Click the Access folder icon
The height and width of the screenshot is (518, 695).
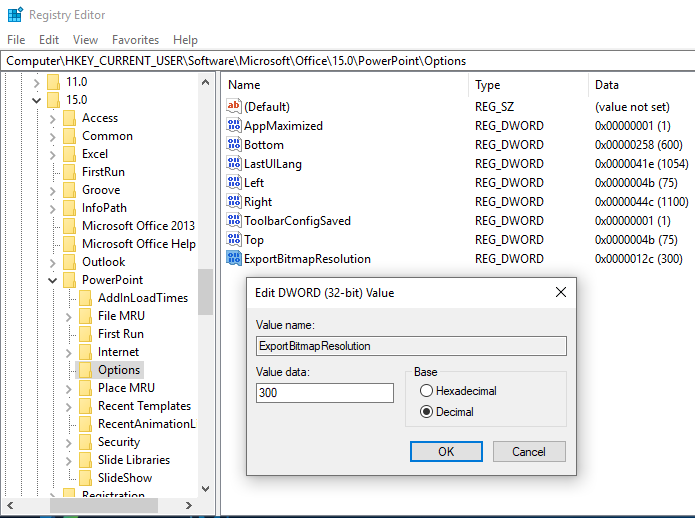tap(69, 118)
